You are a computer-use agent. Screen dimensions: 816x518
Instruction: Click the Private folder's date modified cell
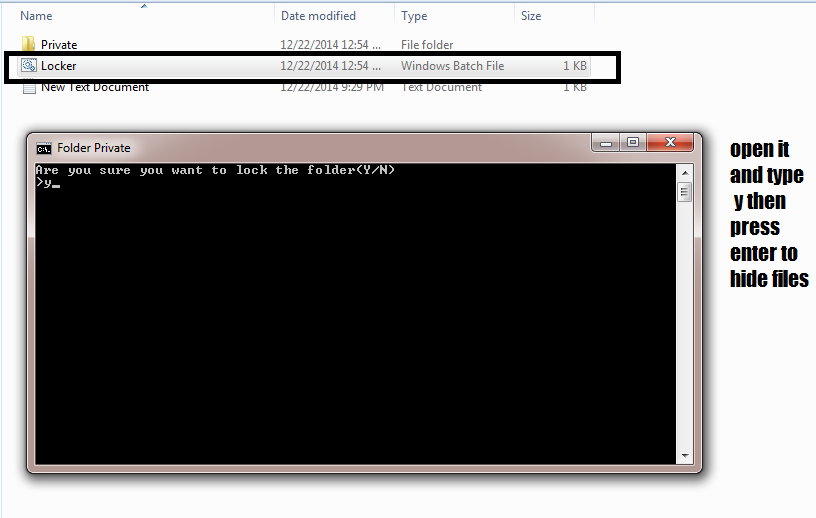[x=330, y=45]
